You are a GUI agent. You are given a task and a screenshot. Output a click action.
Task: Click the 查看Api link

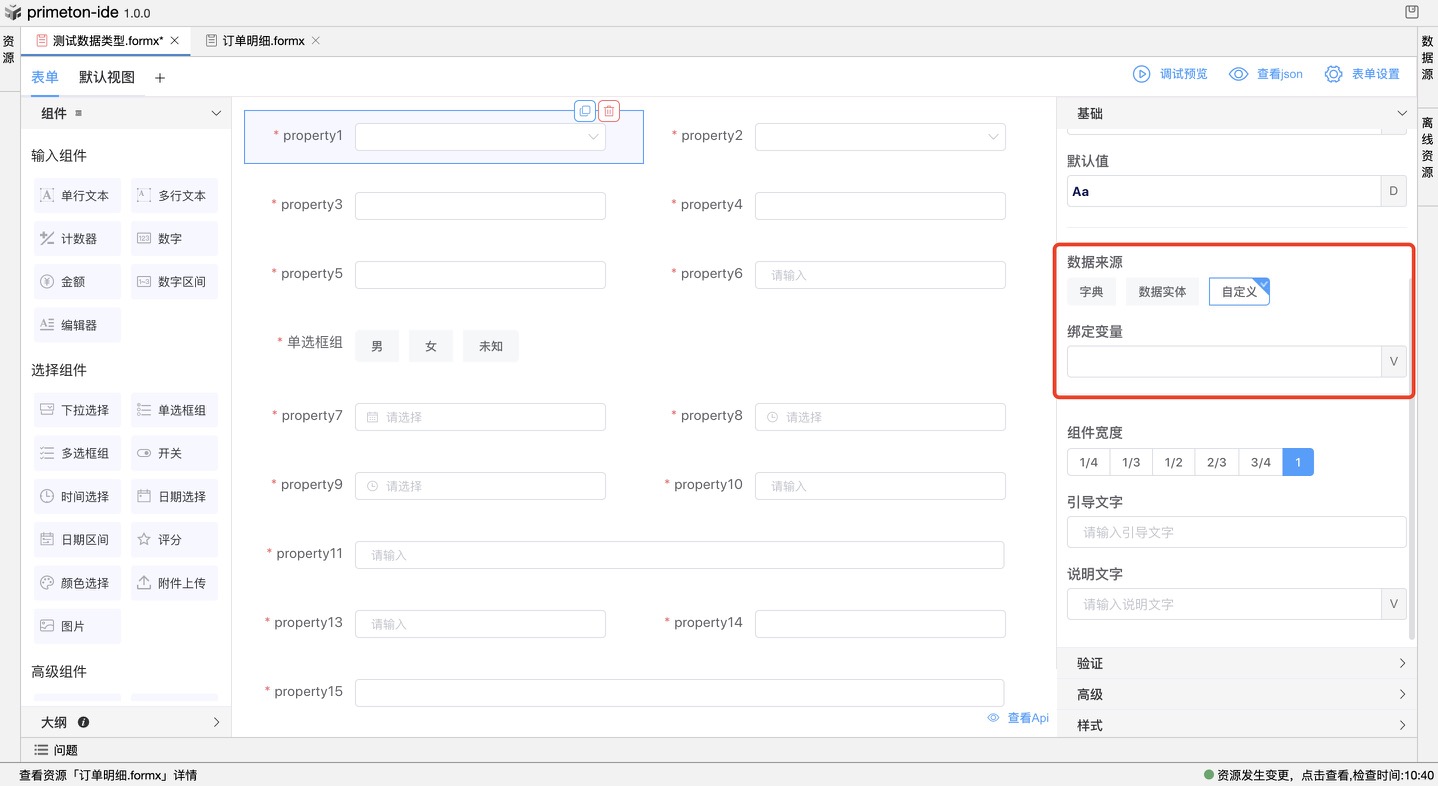(1018, 718)
